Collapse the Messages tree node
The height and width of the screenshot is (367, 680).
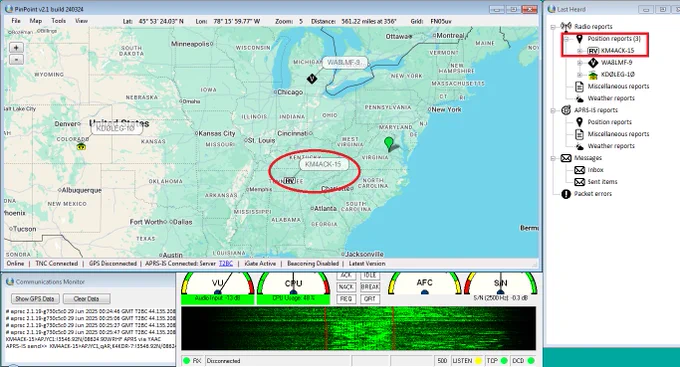553,158
